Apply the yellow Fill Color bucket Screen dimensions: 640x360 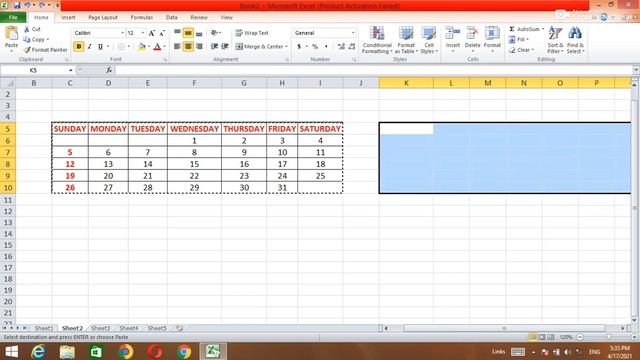(142, 47)
